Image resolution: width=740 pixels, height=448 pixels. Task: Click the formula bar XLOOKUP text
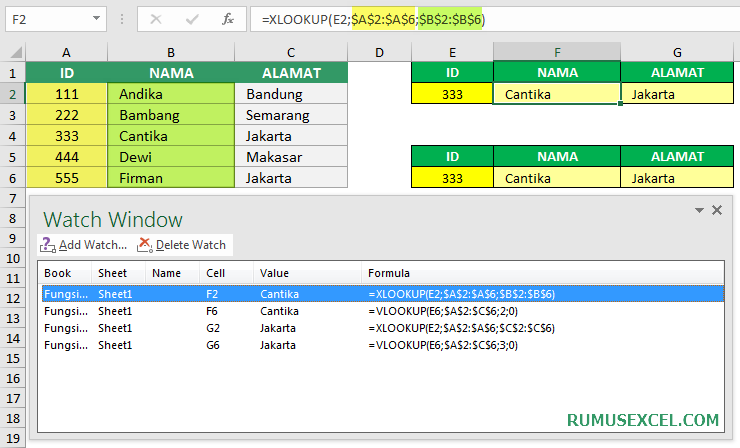point(373,19)
